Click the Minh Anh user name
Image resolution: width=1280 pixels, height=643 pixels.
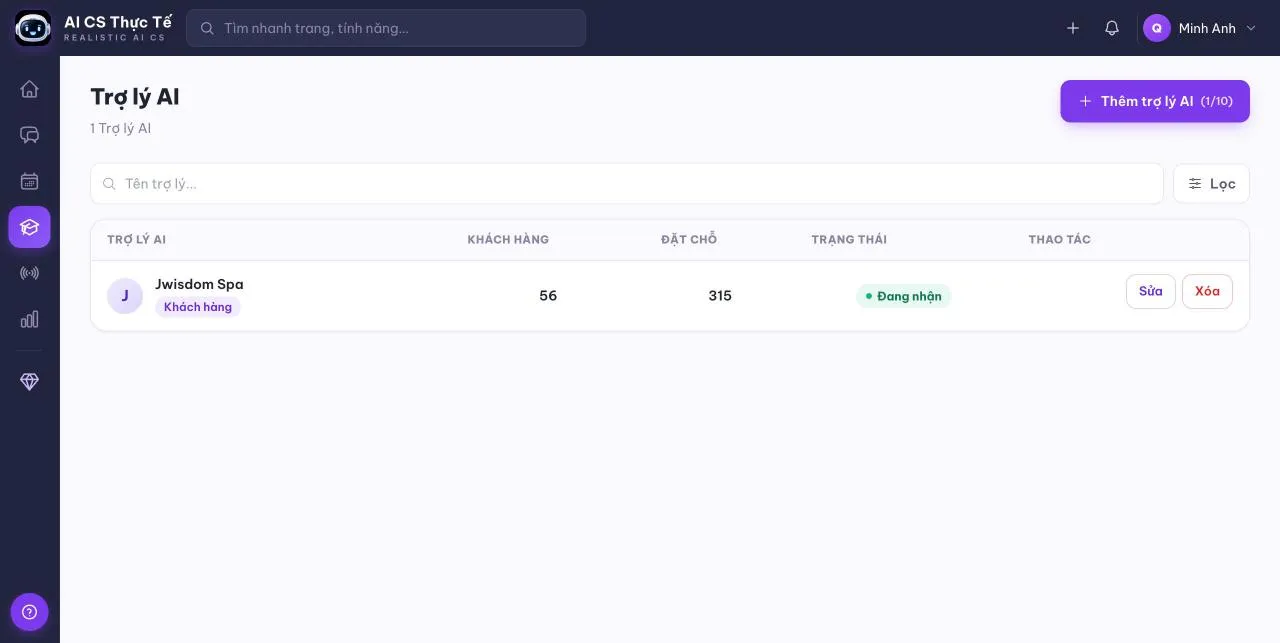coord(1207,28)
